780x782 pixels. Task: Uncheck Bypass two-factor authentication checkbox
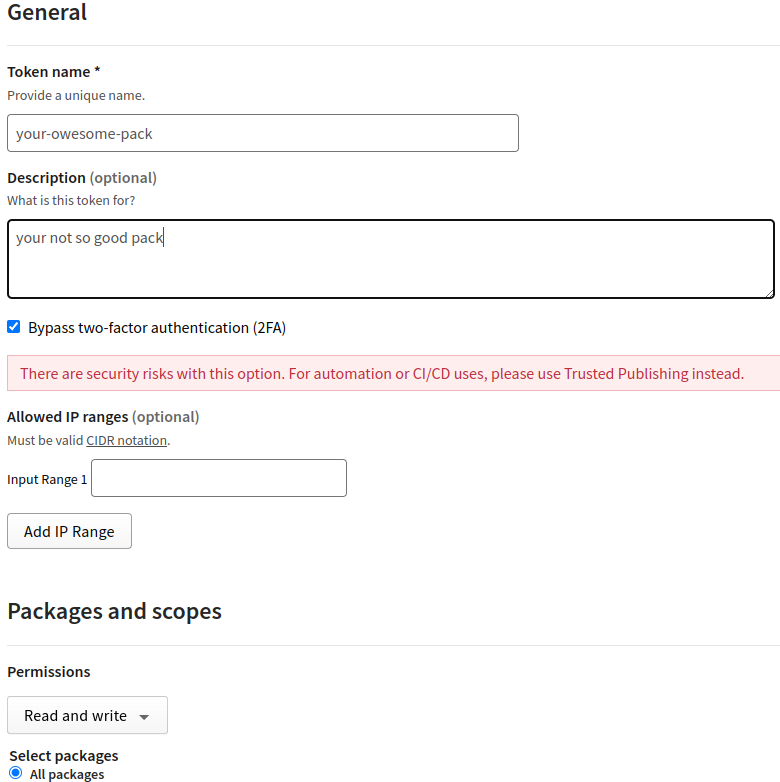pos(14,327)
